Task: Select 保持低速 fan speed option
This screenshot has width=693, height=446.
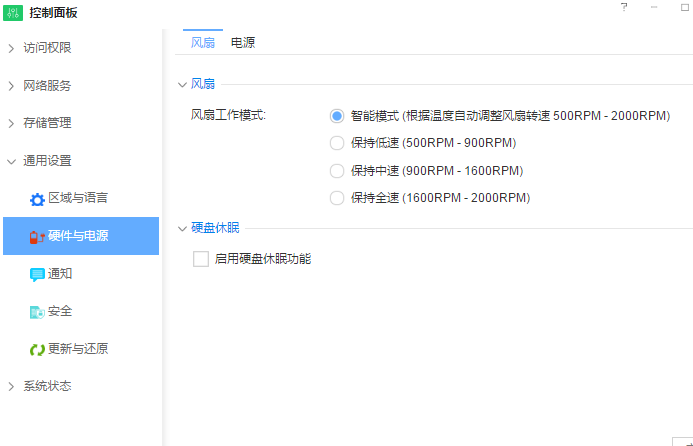Action: (337, 143)
